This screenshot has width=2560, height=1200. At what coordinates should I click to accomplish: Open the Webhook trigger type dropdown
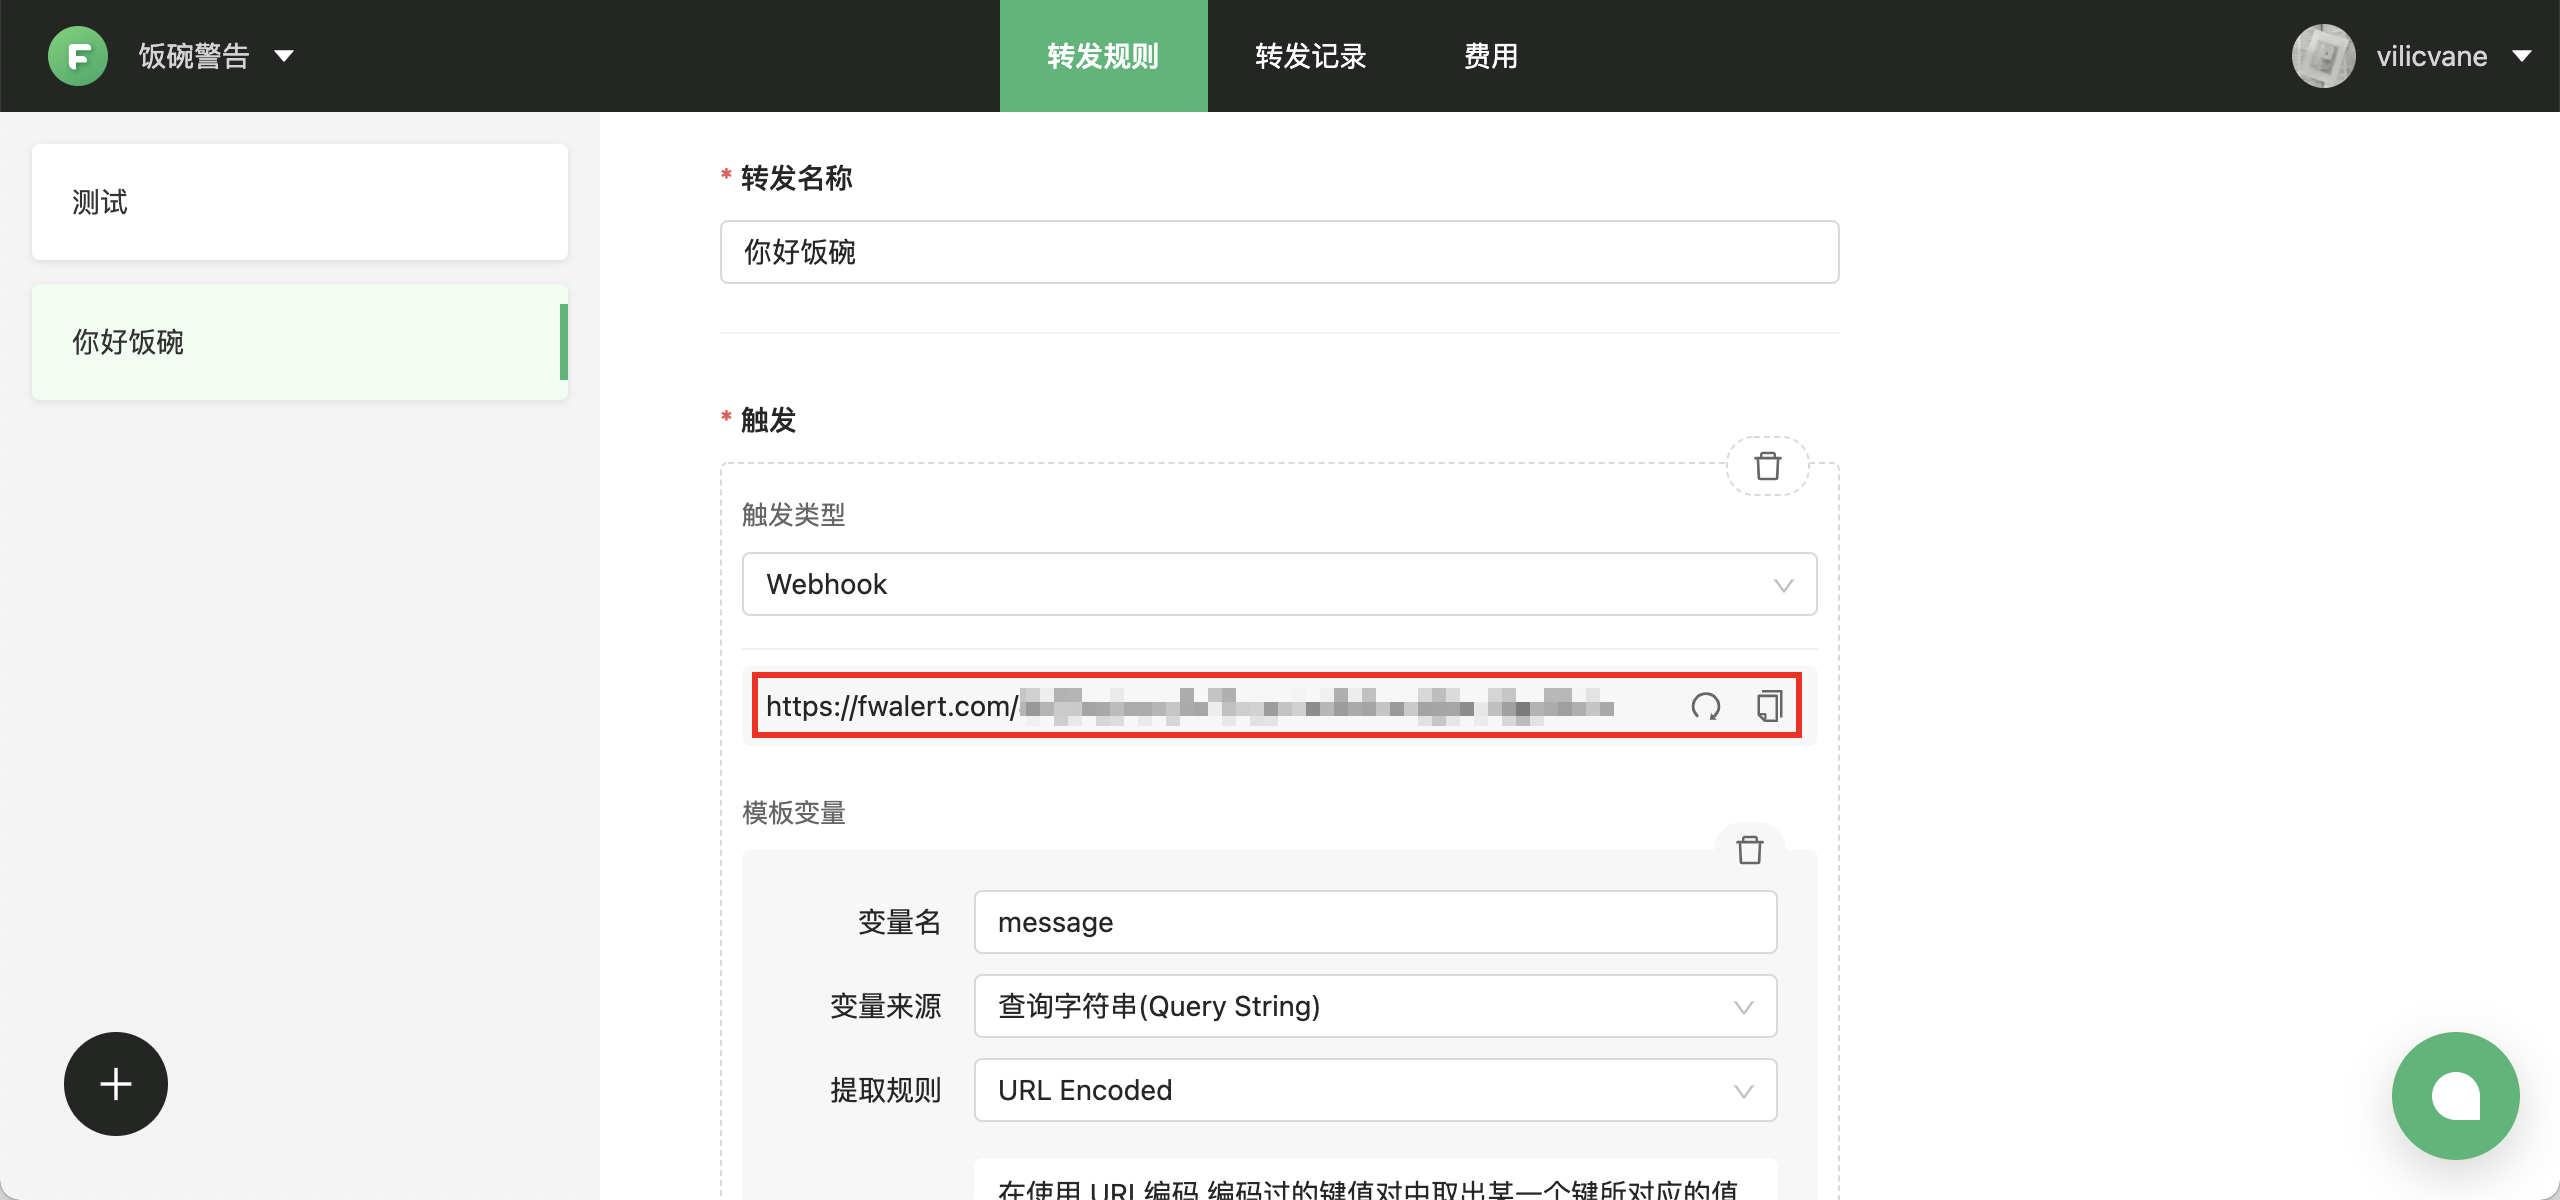pos(1279,584)
